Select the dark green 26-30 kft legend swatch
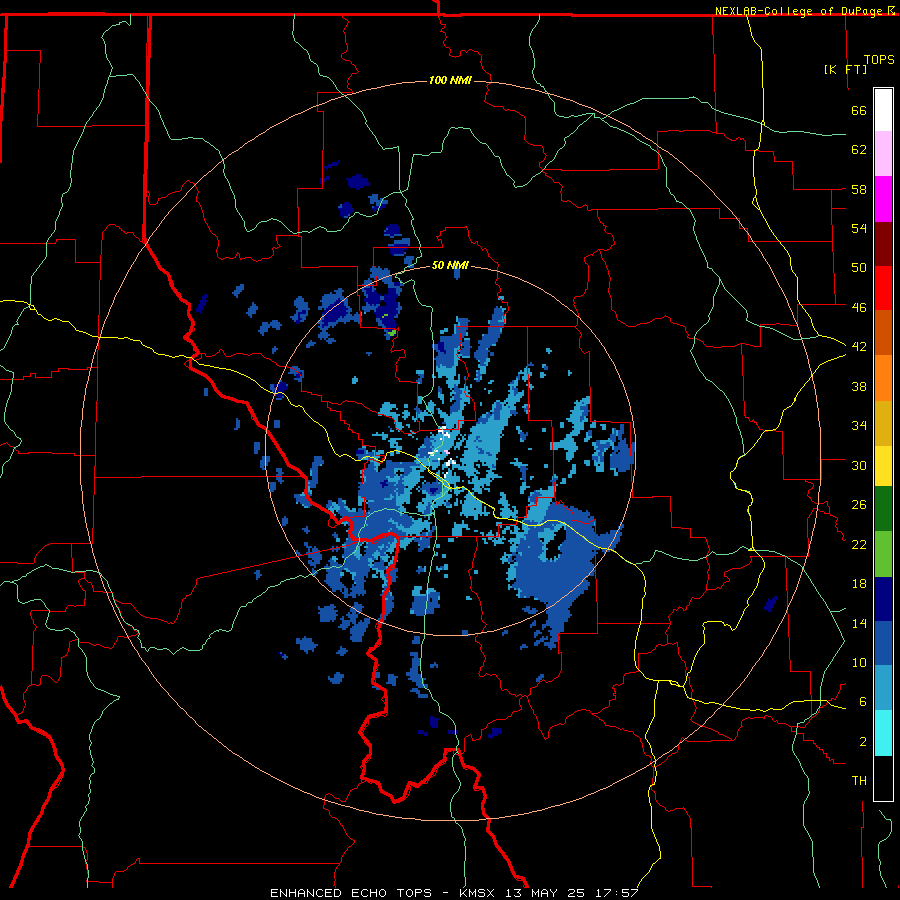 [883, 509]
